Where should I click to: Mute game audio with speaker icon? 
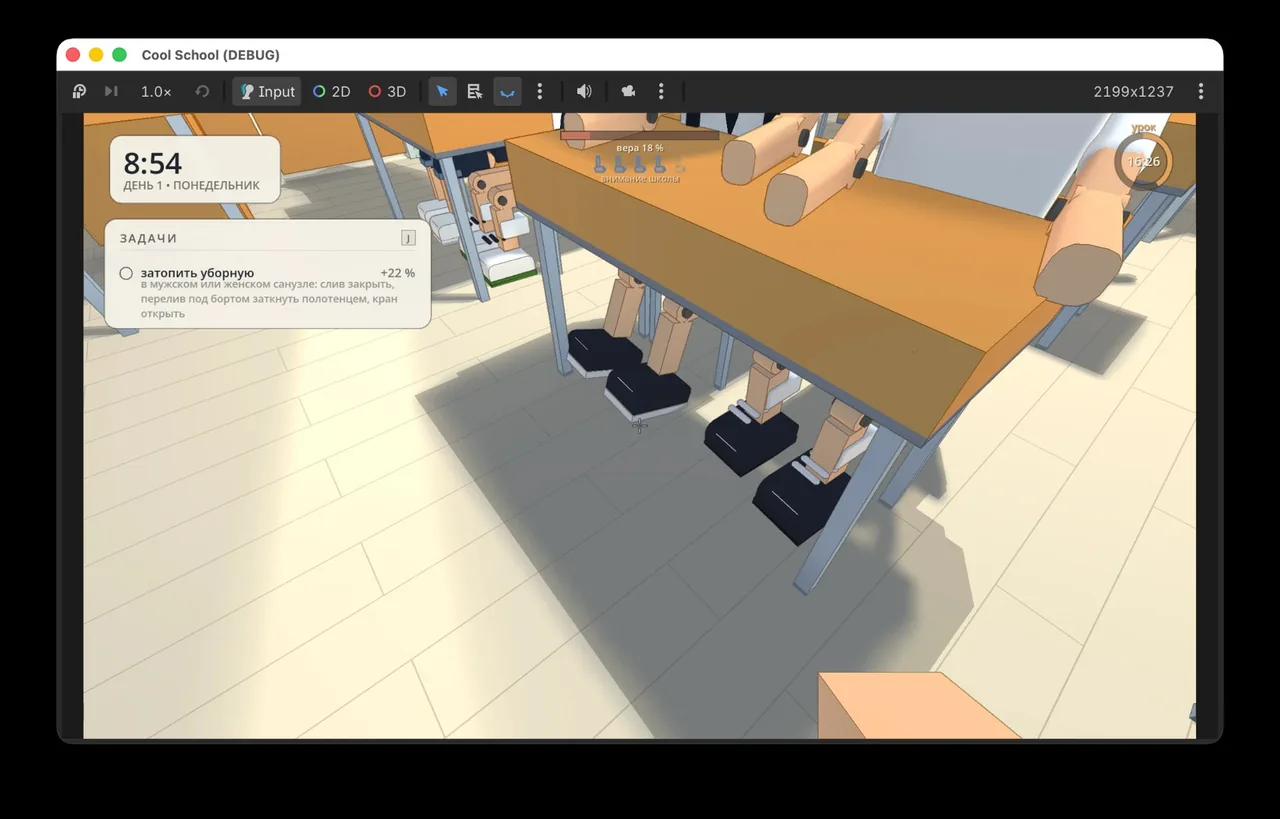tap(584, 91)
